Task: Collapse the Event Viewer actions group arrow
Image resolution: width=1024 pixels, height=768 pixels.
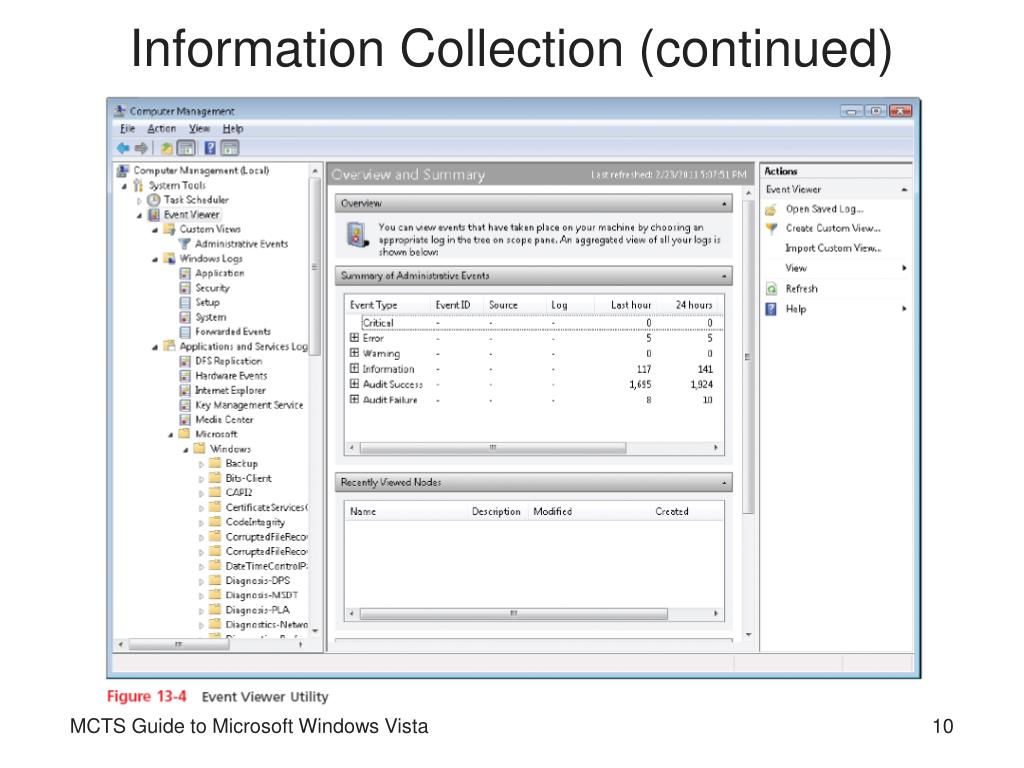Action: click(904, 190)
